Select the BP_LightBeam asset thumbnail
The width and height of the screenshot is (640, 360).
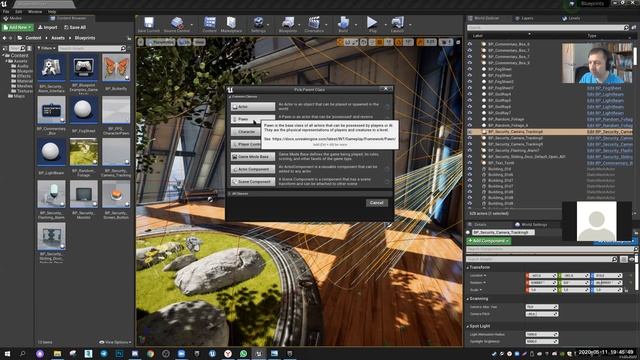(51, 151)
